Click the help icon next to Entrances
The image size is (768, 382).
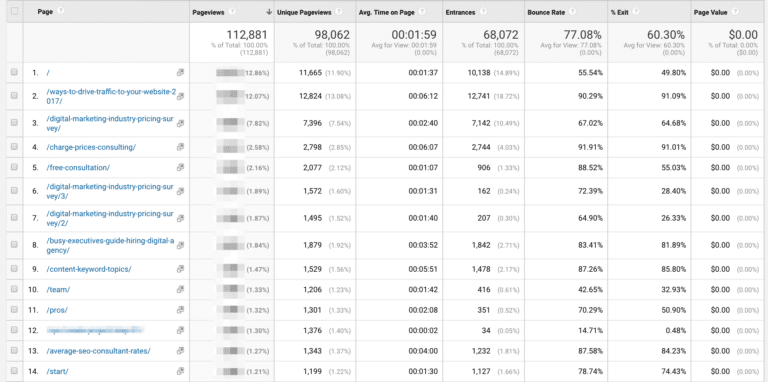point(483,12)
